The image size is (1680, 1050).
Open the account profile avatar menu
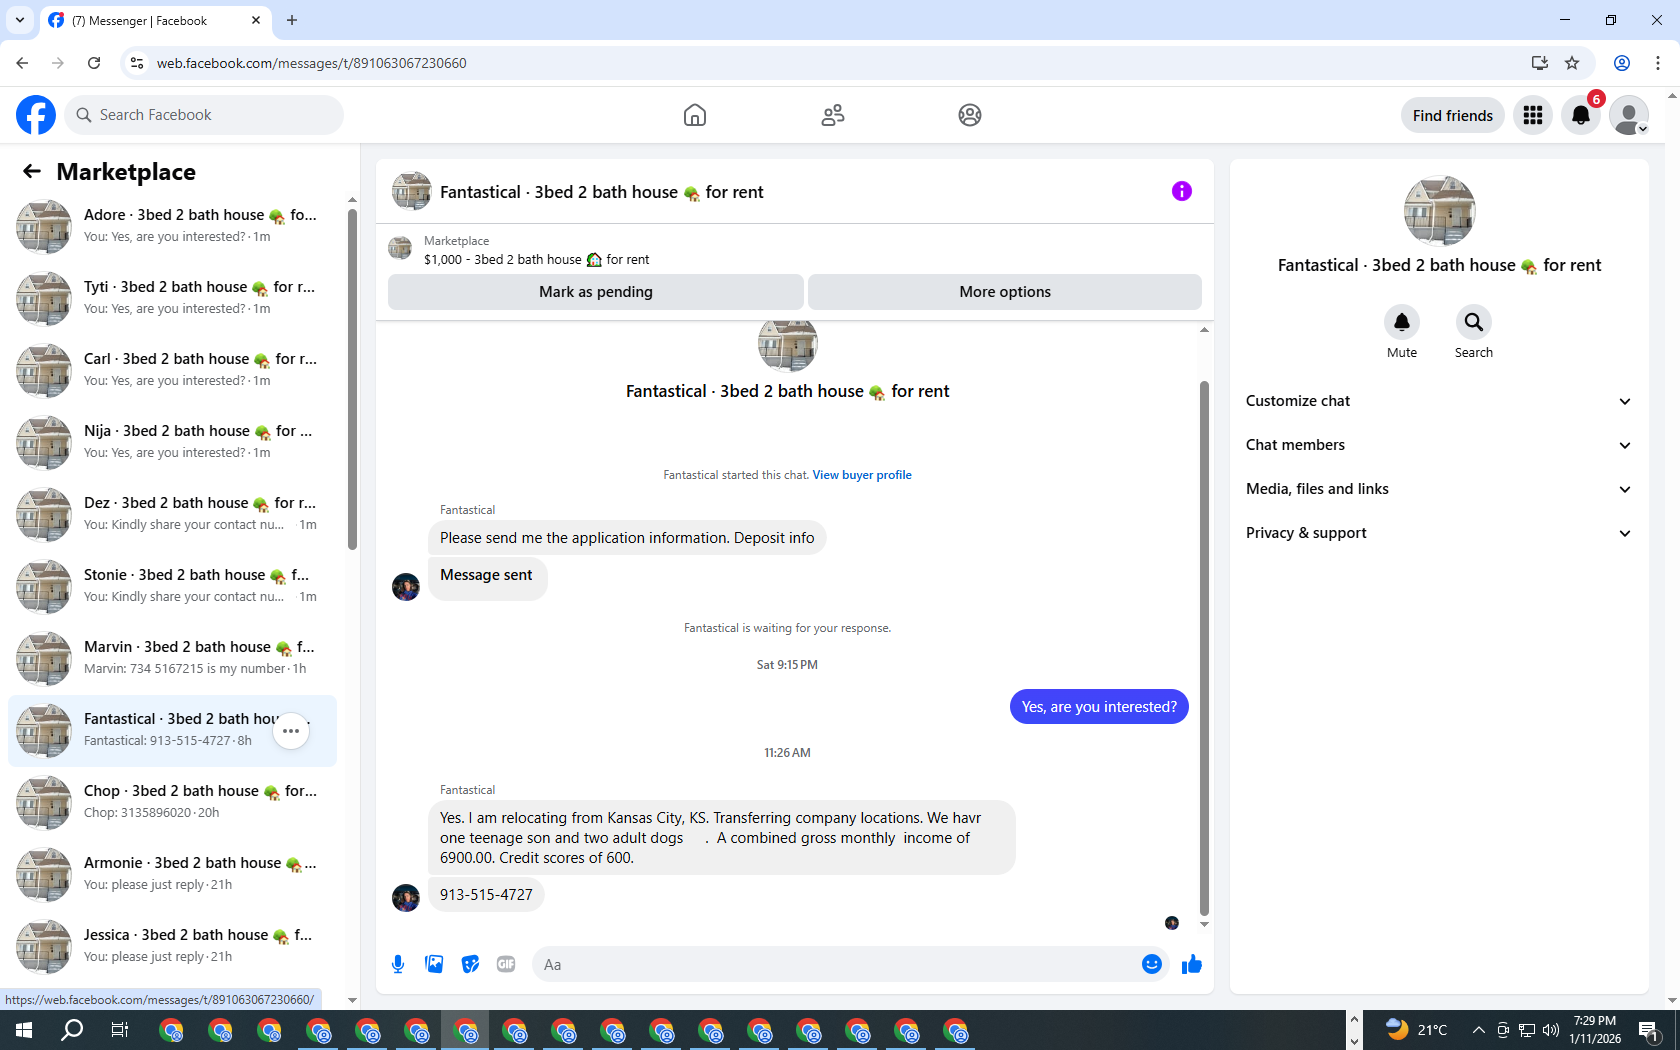pyautogui.click(x=1629, y=115)
